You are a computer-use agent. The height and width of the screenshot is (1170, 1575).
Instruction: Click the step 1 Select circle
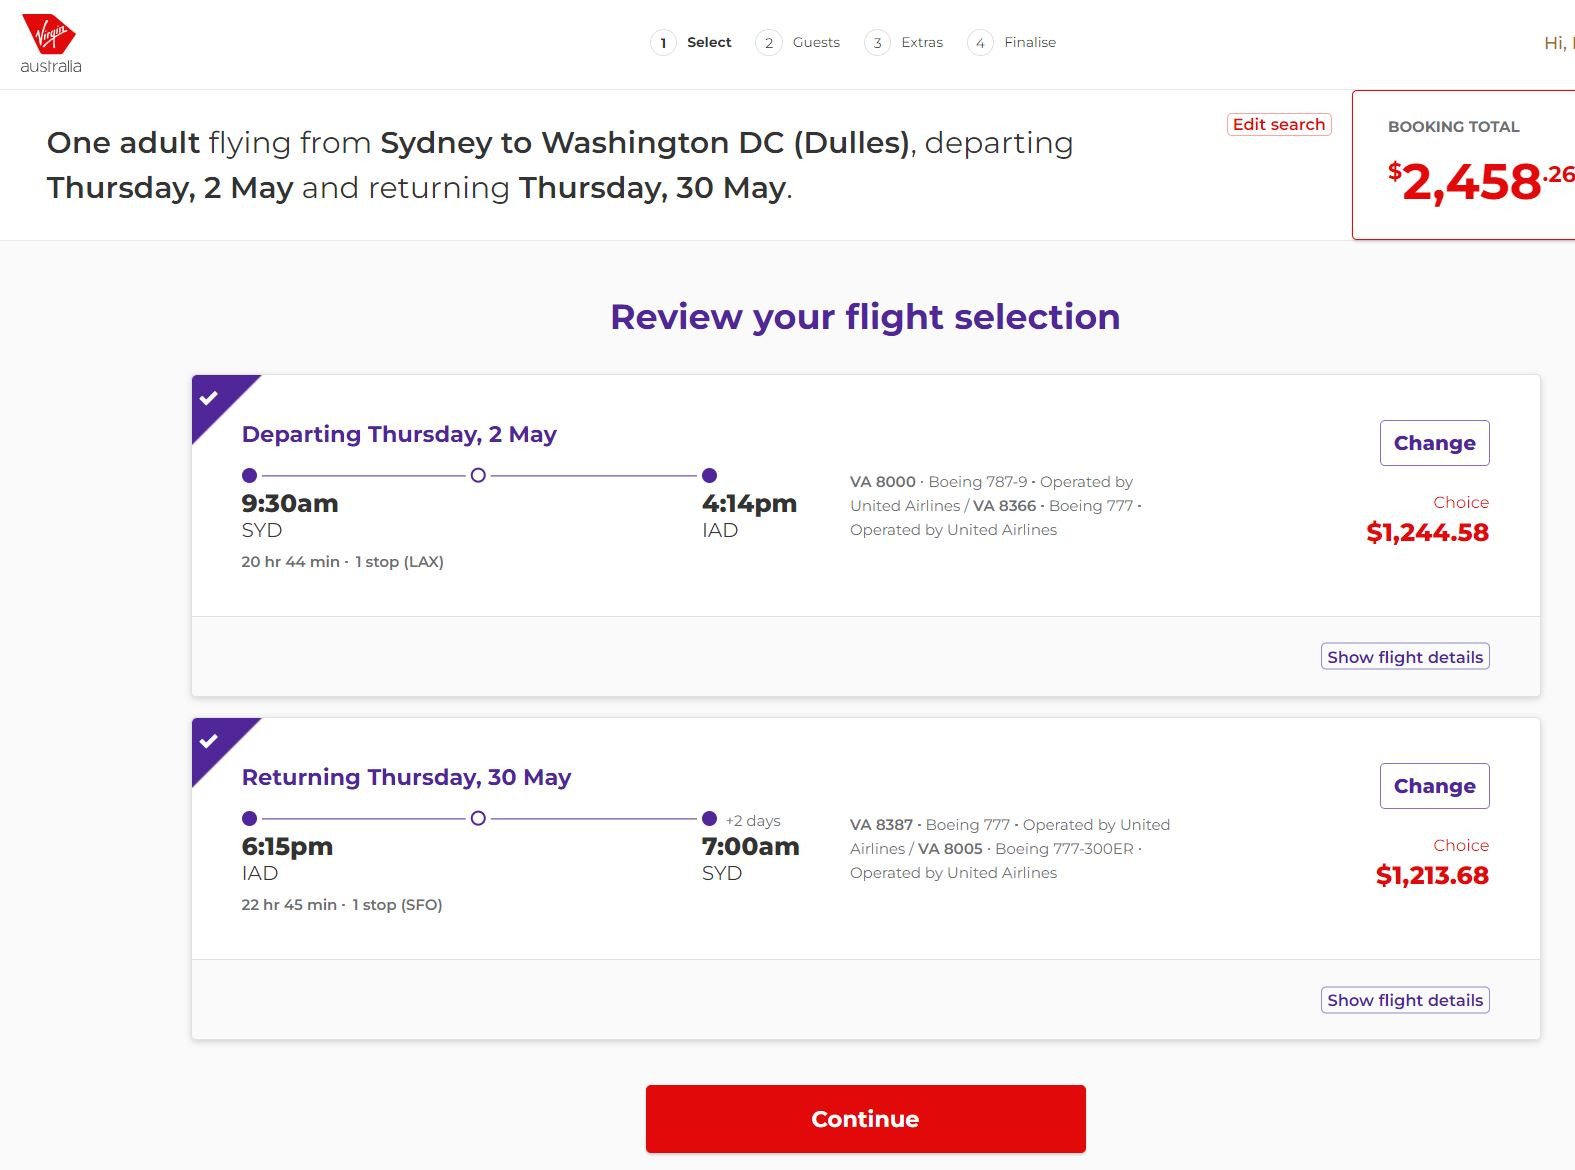[663, 43]
